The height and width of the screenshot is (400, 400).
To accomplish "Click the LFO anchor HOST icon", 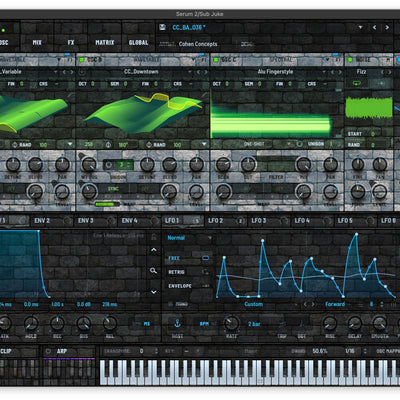I will (x=177, y=323).
